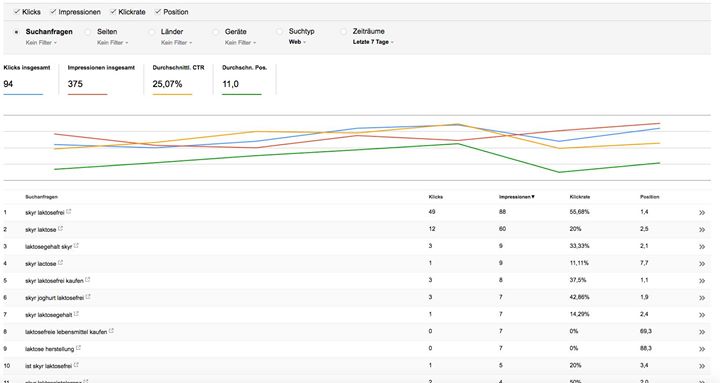Viewport: 720px width, 383px height.
Task: Open the Web dropdown under Suchtyp
Action: [x=297, y=42]
